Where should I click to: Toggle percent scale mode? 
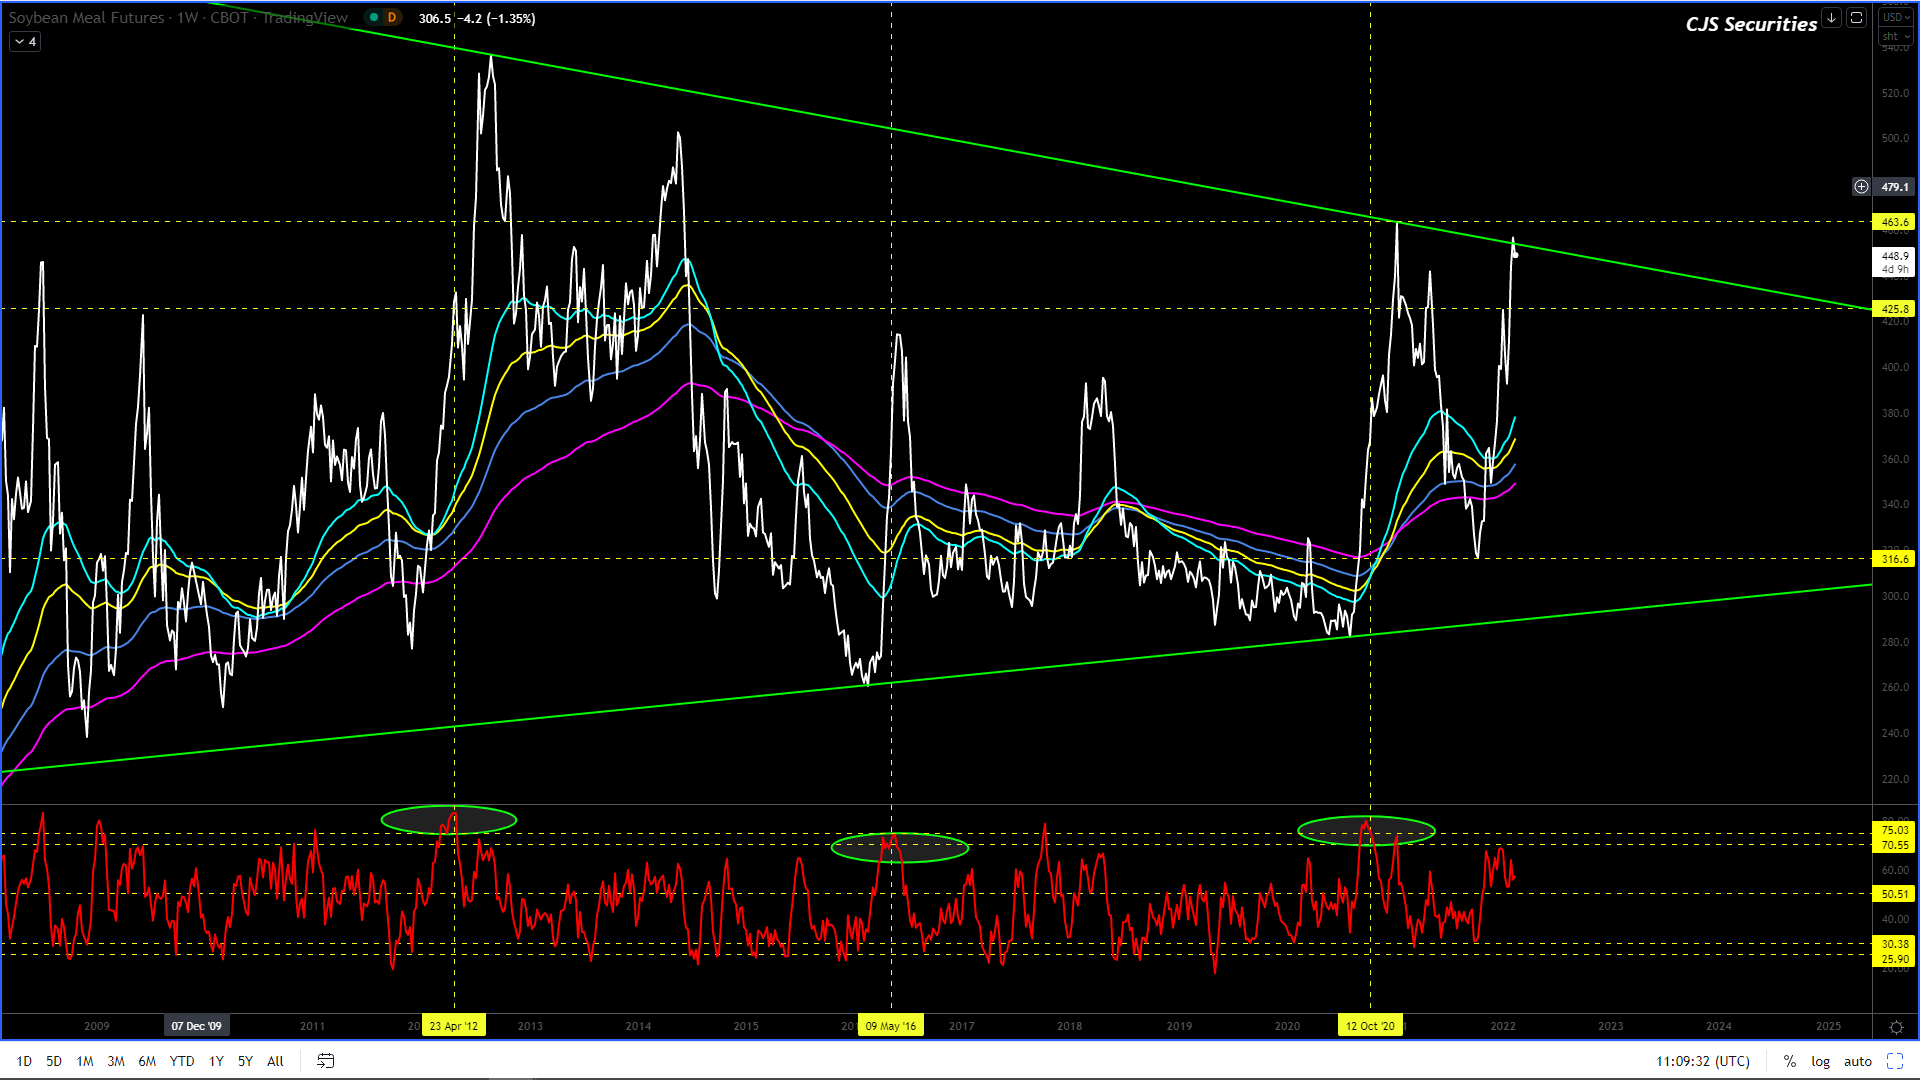click(1789, 1061)
